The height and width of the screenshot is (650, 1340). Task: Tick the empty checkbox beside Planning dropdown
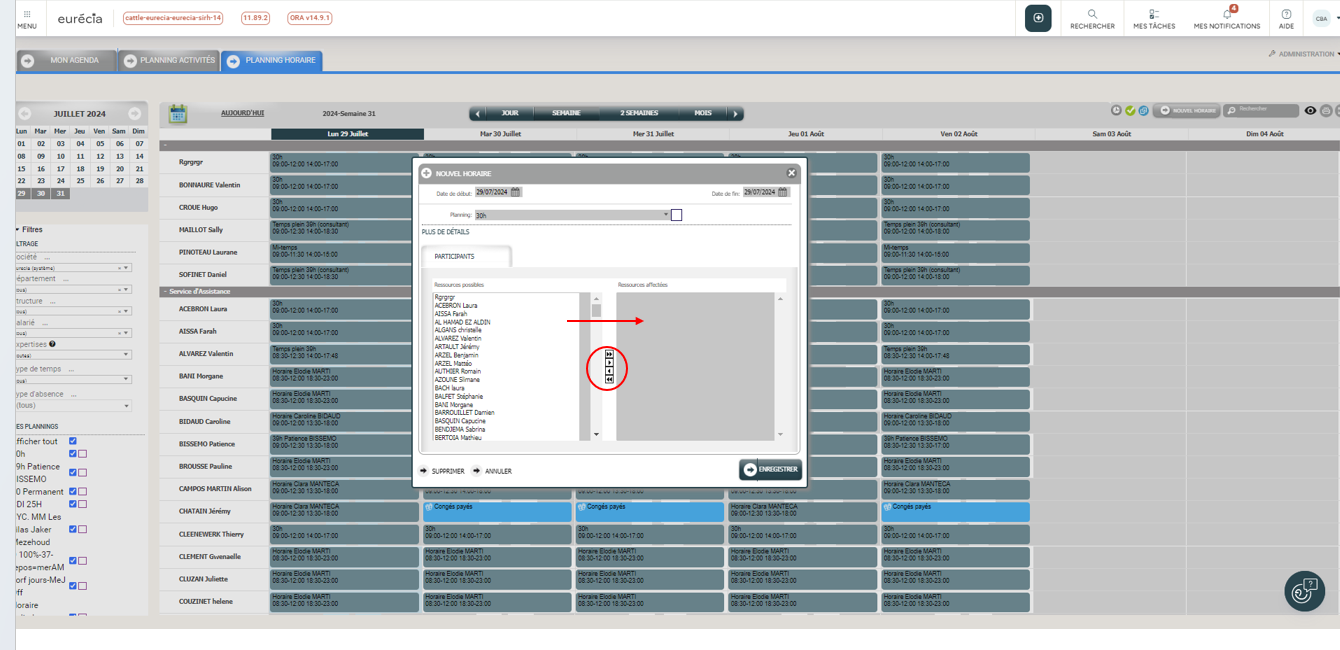coord(676,215)
